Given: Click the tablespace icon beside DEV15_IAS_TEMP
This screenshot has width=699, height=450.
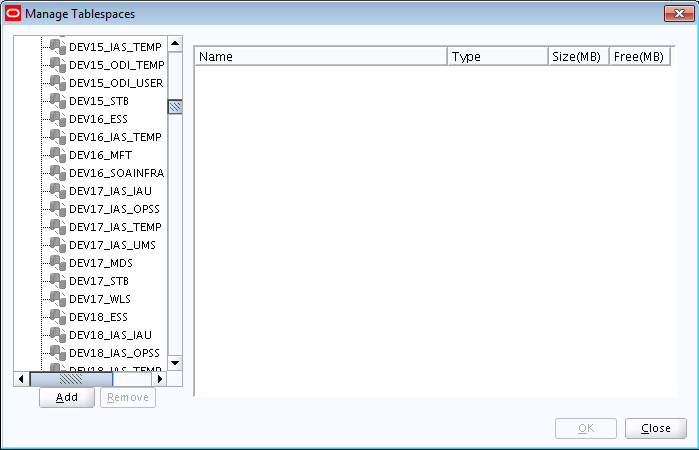Looking at the screenshot, I should [x=58, y=47].
